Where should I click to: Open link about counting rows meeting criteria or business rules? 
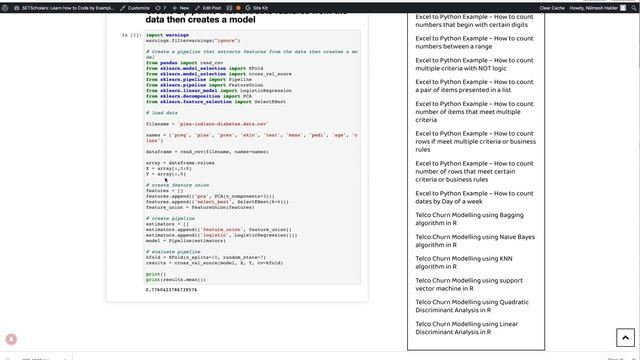point(476,142)
